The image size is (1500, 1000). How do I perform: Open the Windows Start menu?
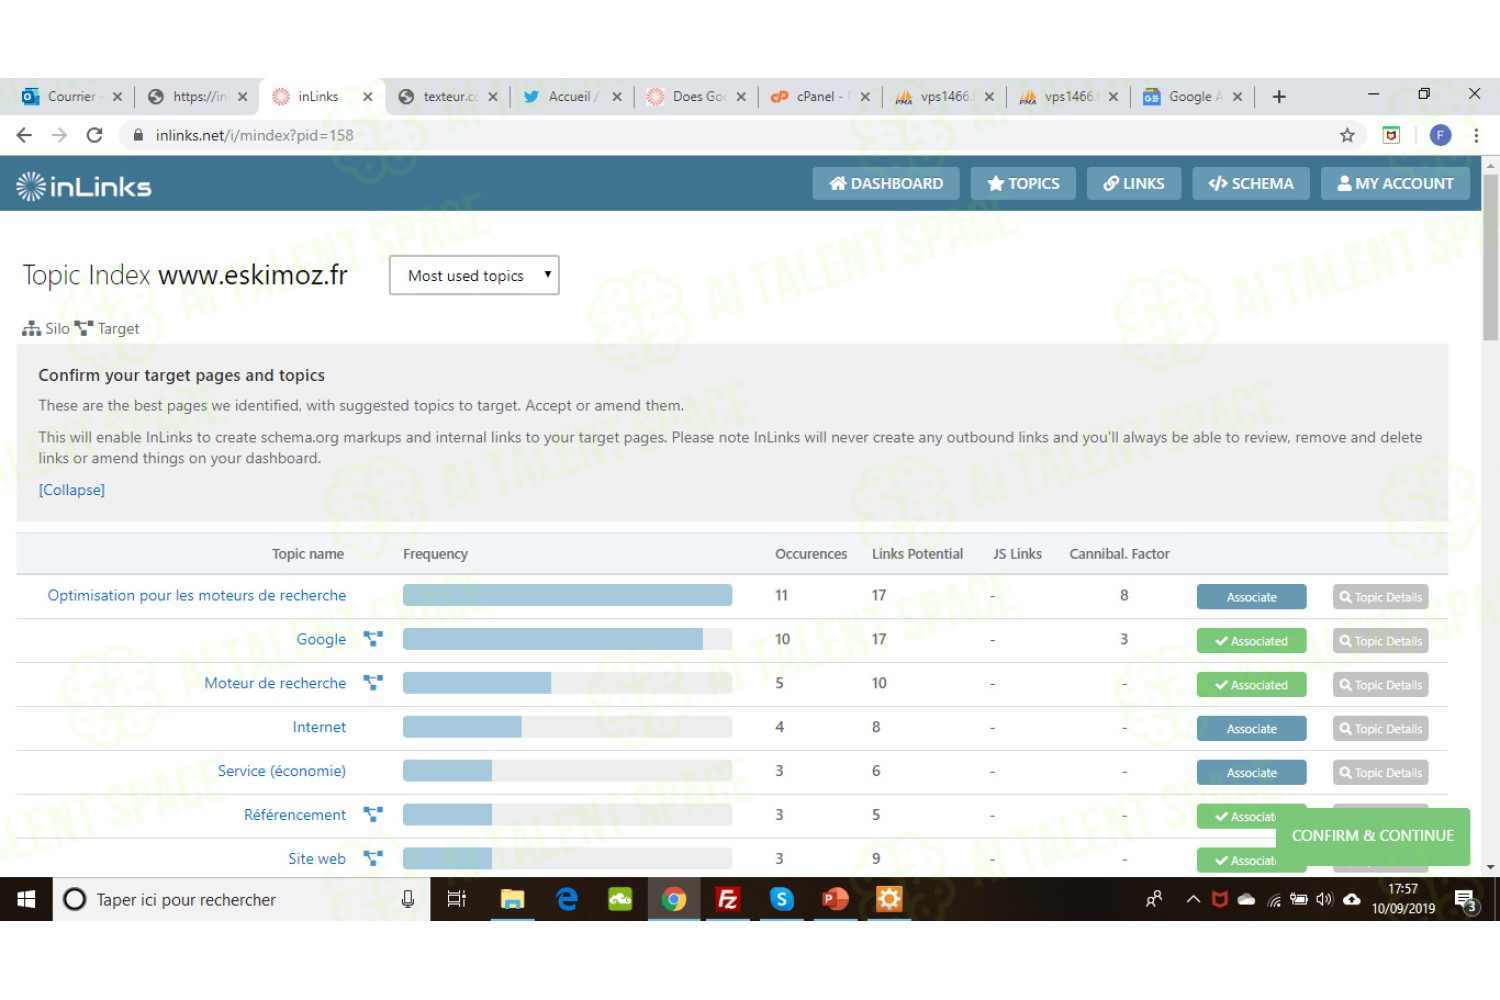26,899
